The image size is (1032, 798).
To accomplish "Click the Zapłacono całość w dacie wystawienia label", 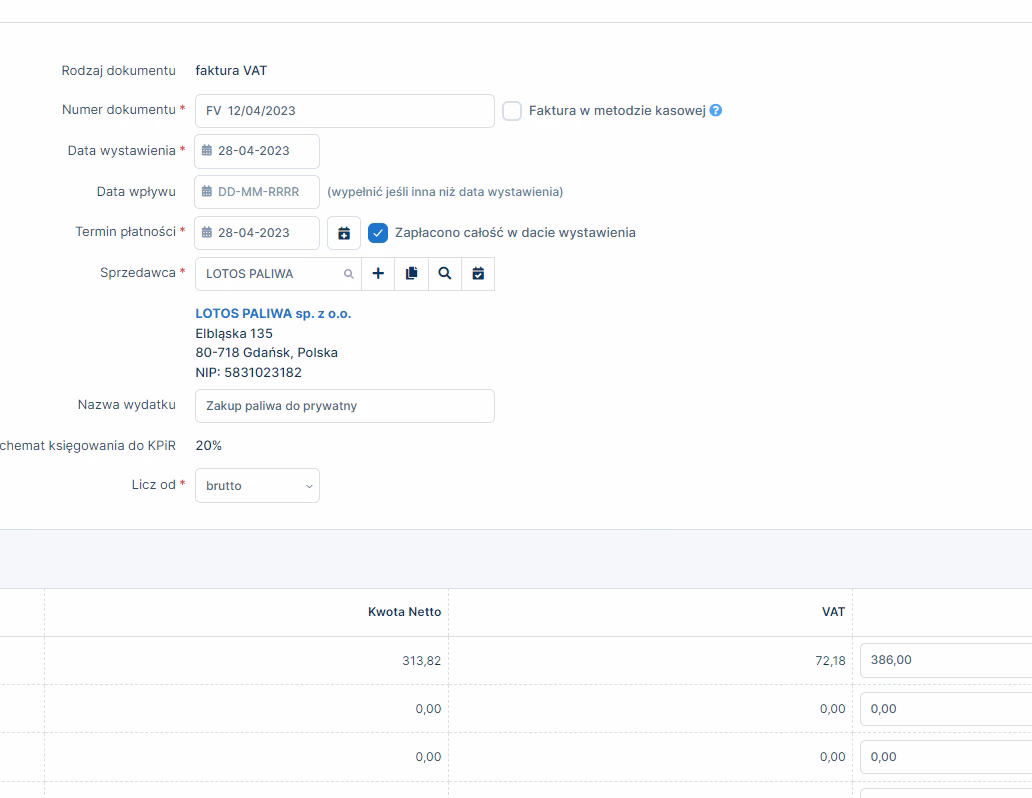I will pyautogui.click(x=515, y=233).
